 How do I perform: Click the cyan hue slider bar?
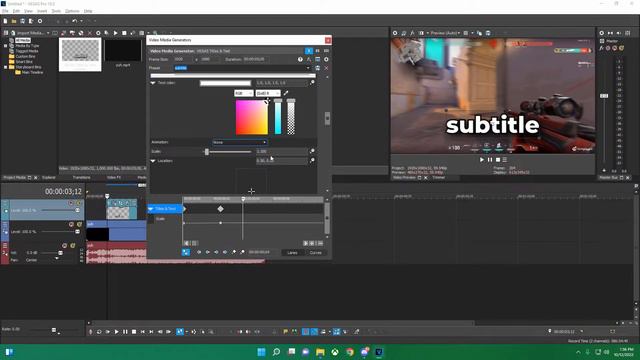pyautogui.click(x=278, y=118)
